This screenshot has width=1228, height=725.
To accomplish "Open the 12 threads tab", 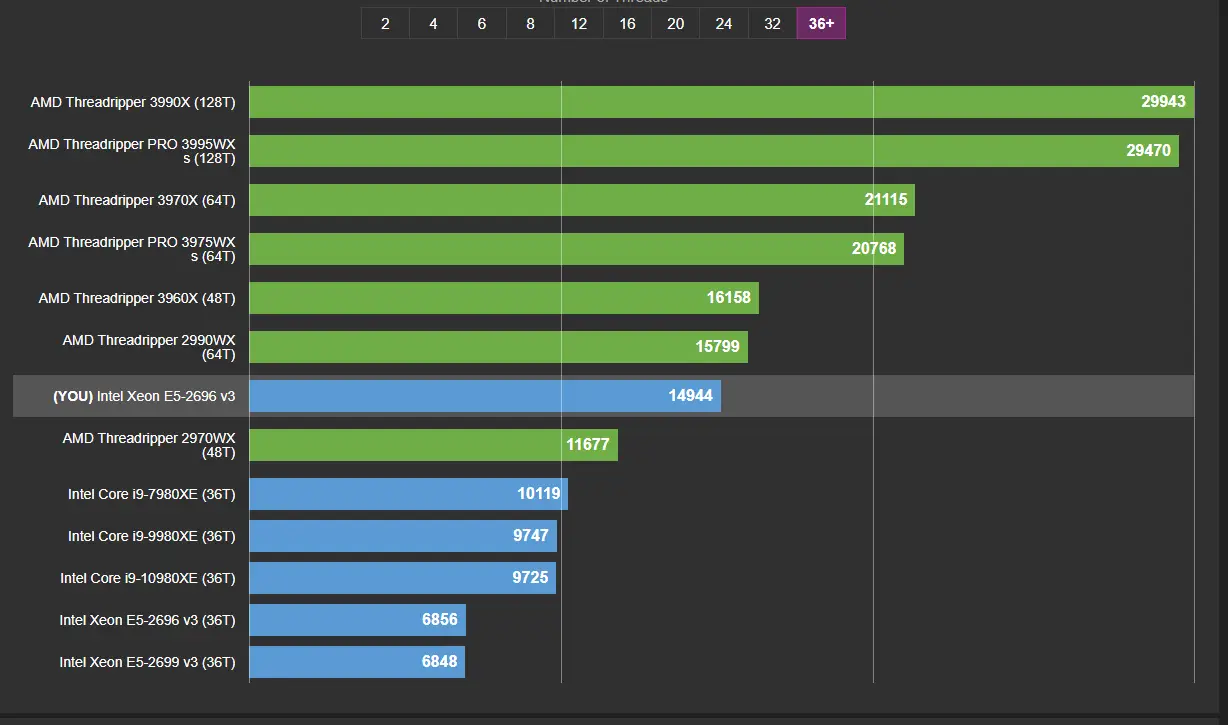I will click(579, 23).
